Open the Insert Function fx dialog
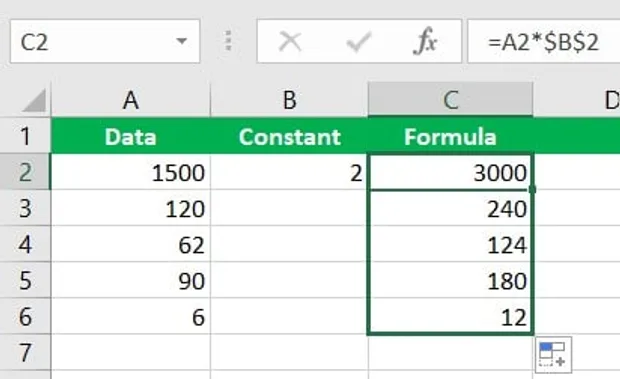This screenshot has width=620, height=379. pos(425,41)
